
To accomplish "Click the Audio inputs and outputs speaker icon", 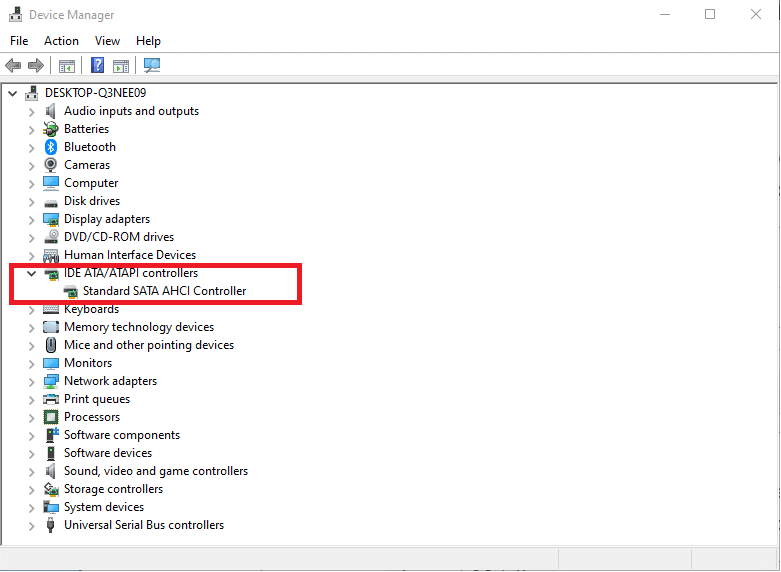I will pos(50,111).
